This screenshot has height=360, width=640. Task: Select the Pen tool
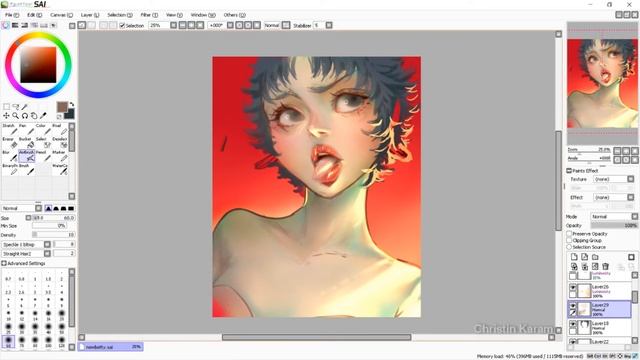click(x=27, y=129)
